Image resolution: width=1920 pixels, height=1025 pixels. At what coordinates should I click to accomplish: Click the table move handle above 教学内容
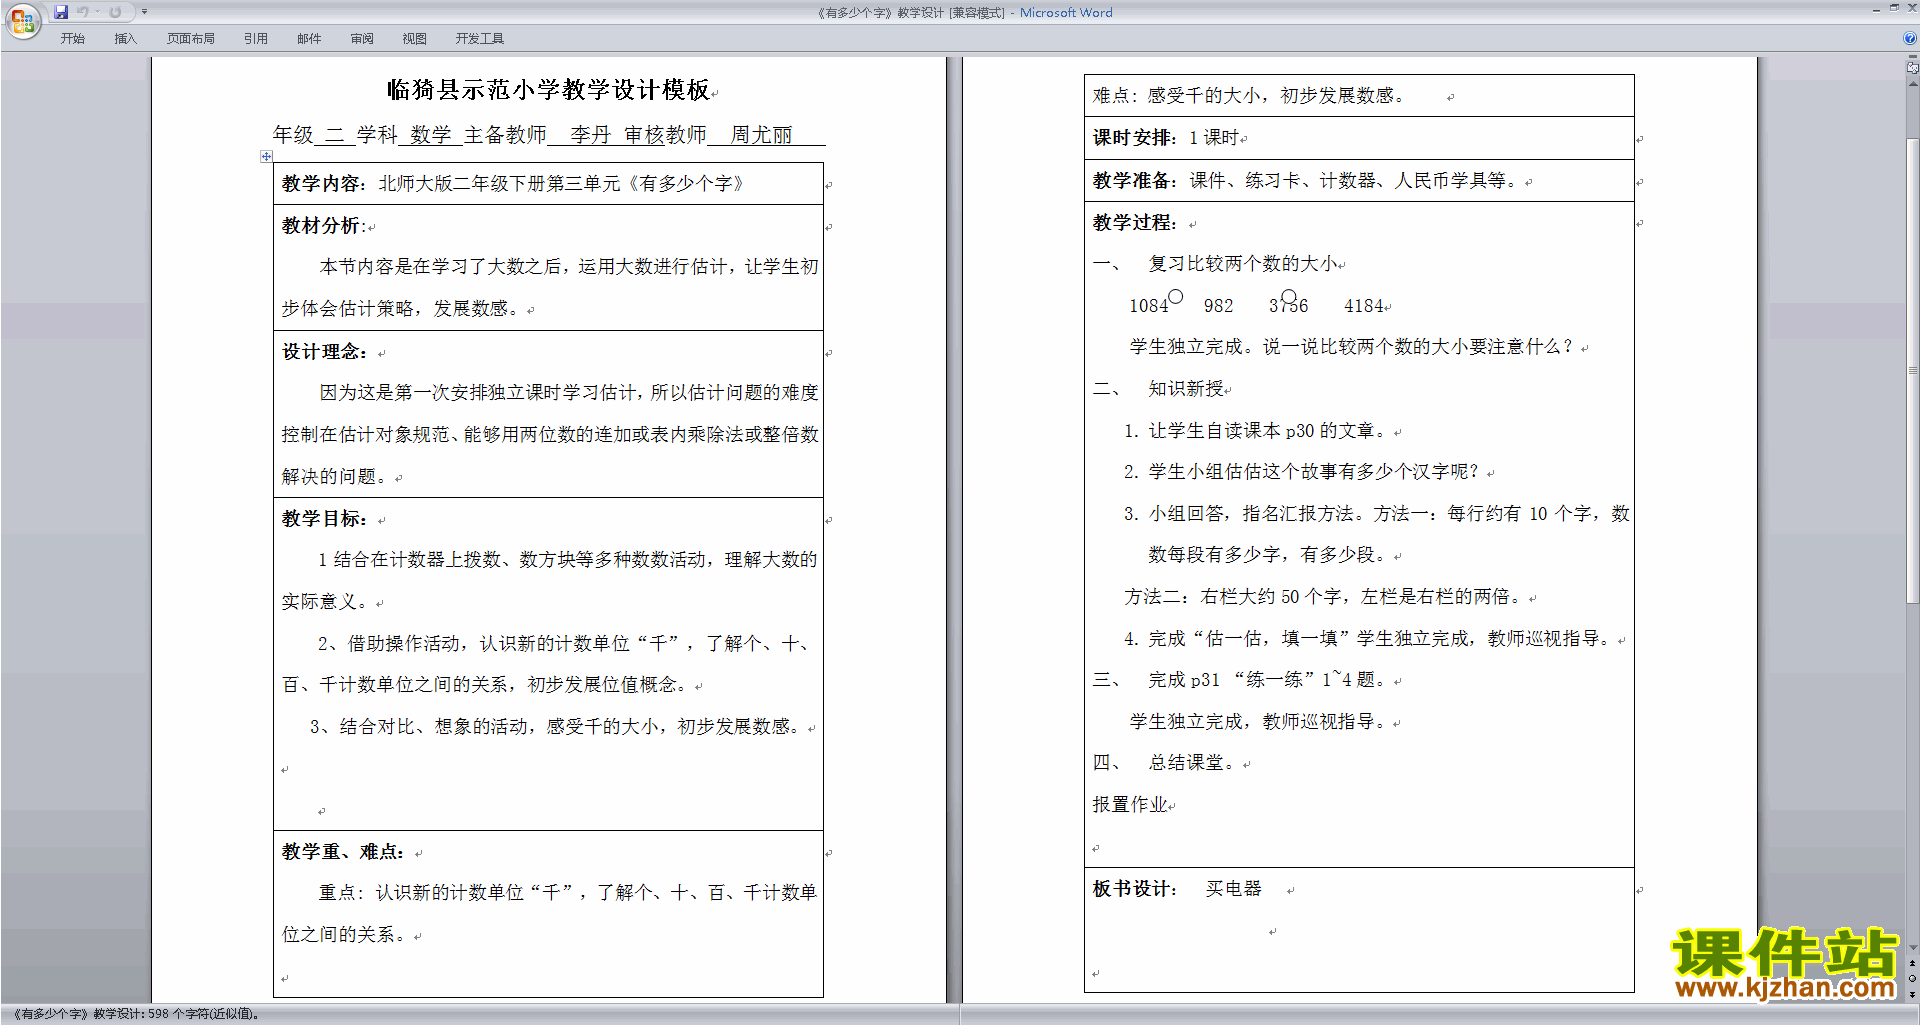(x=266, y=156)
